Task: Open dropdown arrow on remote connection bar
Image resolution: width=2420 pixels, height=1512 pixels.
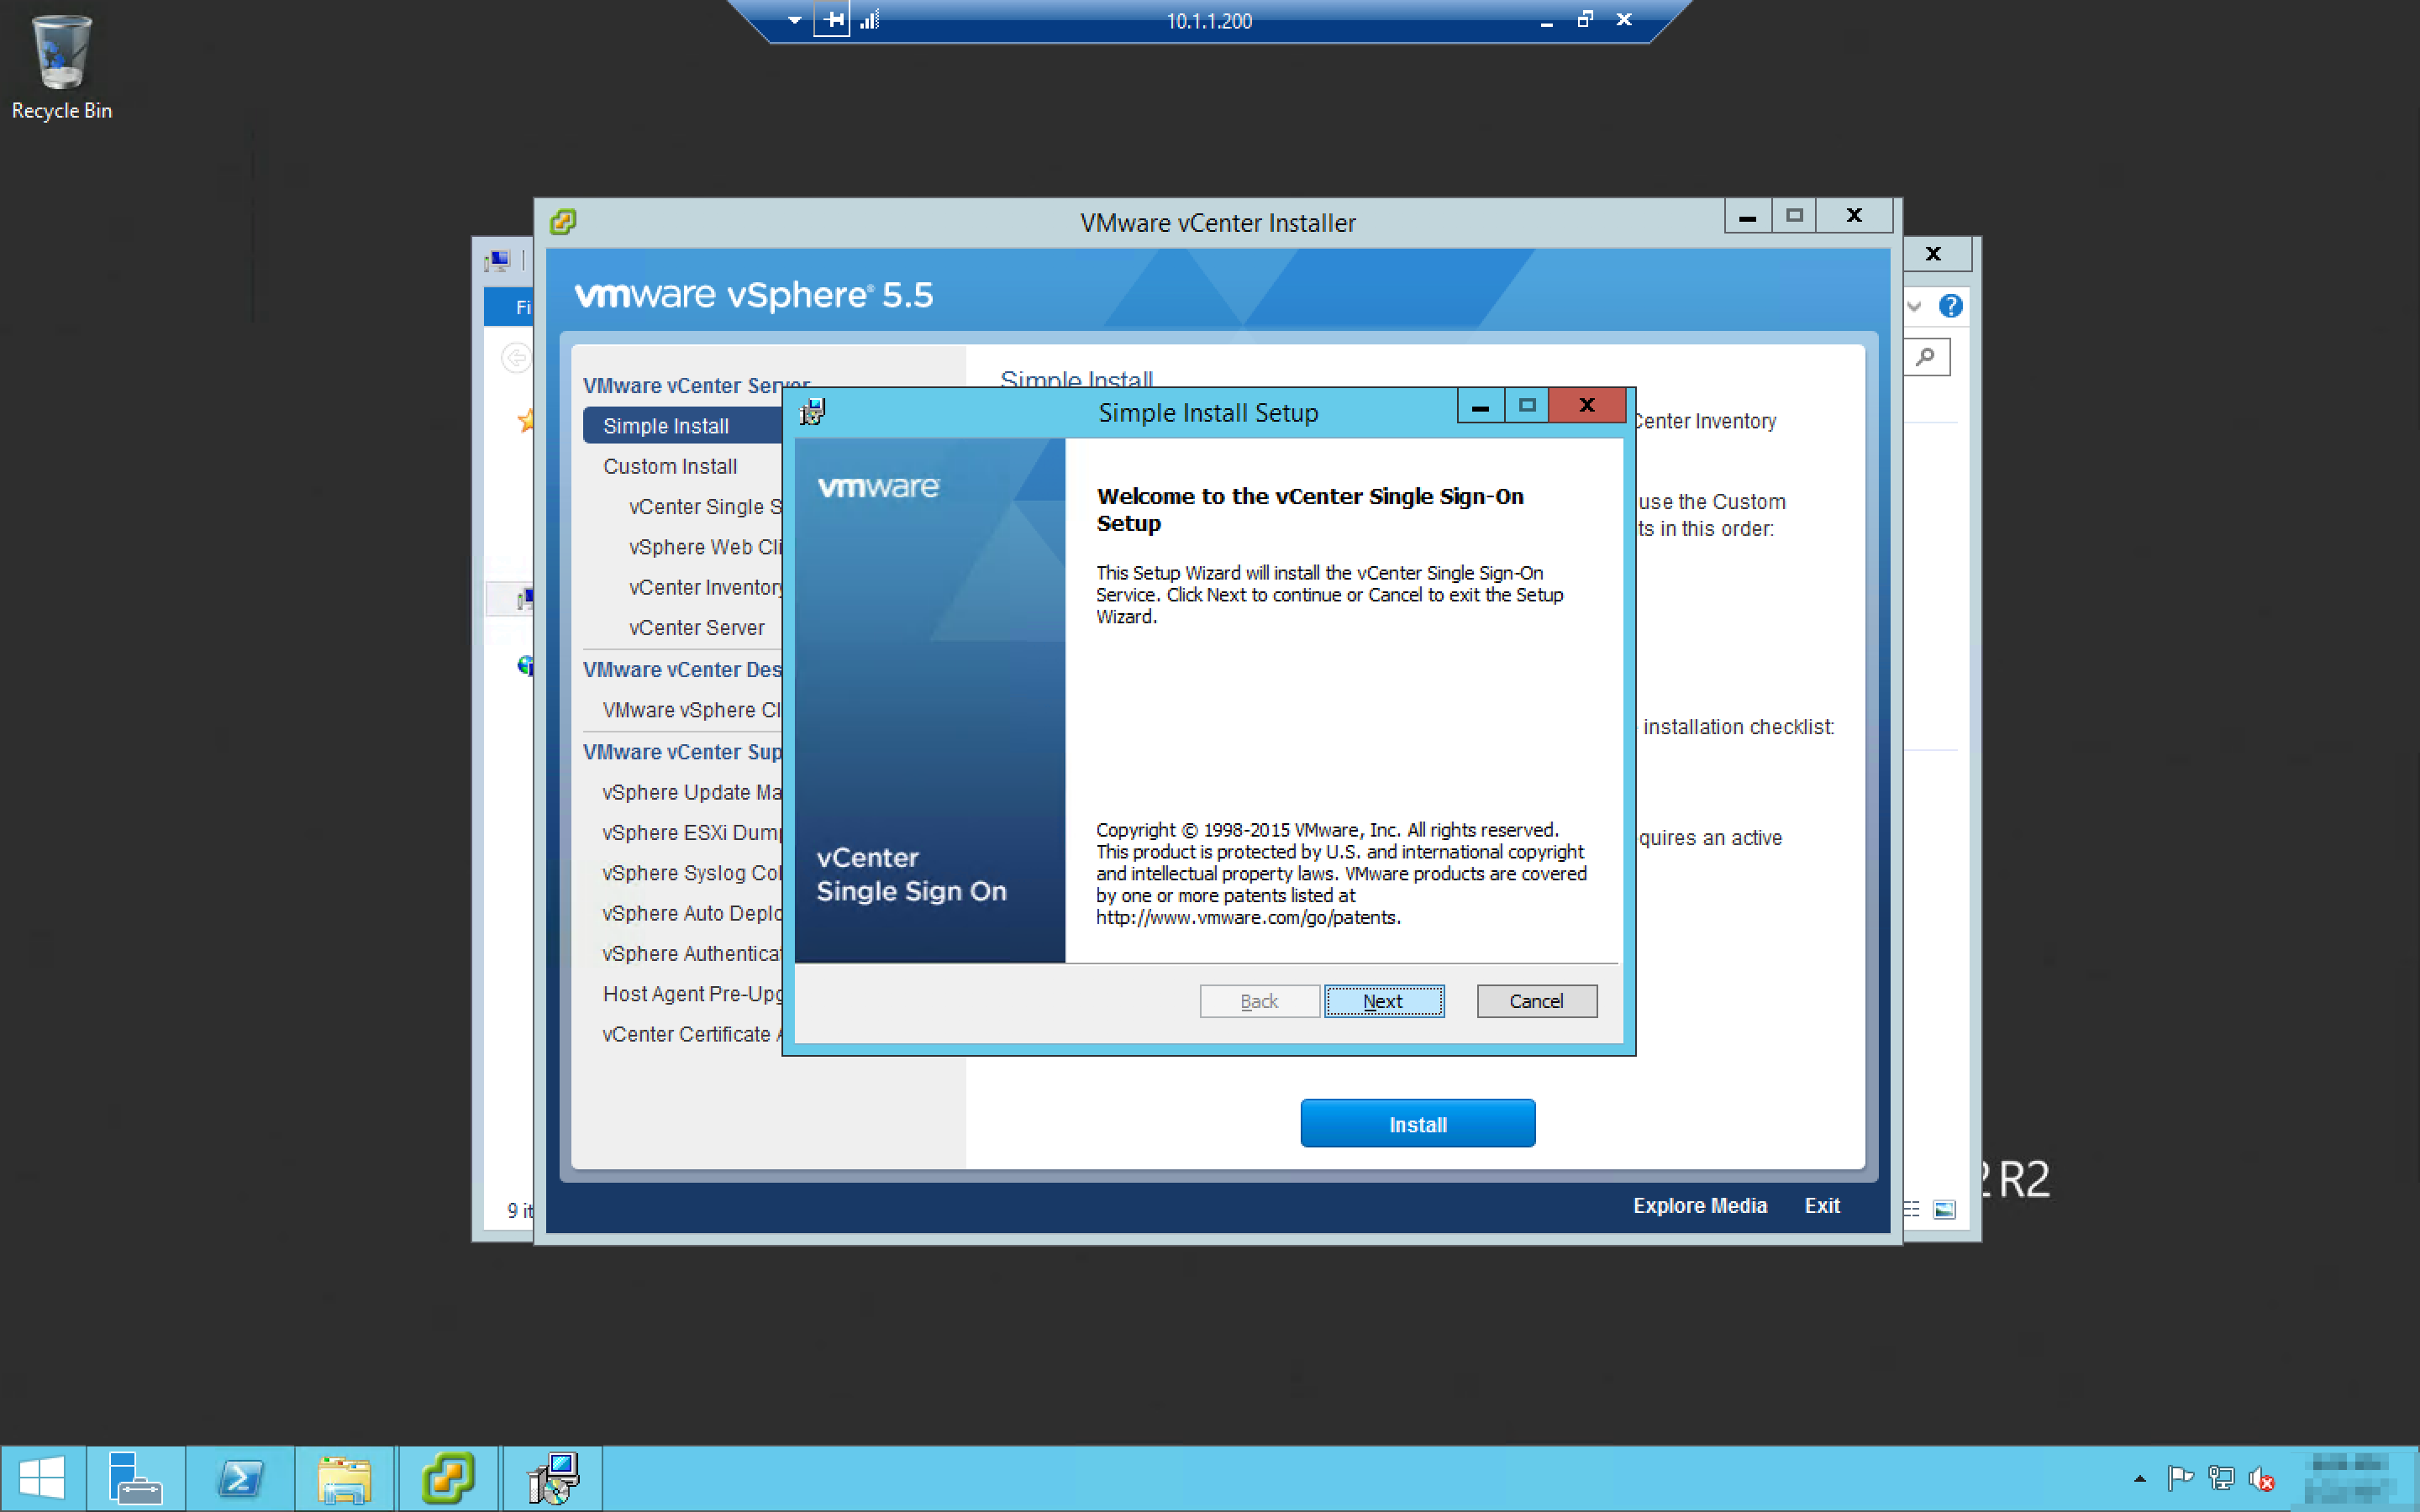Action: click(x=794, y=20)
